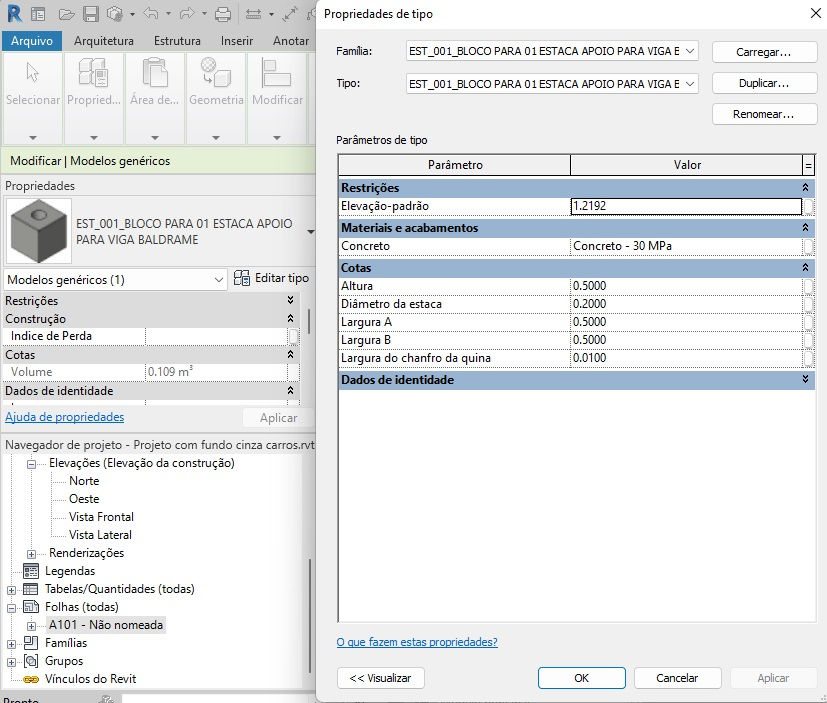Click the associate parameter button for Elevação-padrão
This screenshot has height=703, width=827.
coord(808,206)
